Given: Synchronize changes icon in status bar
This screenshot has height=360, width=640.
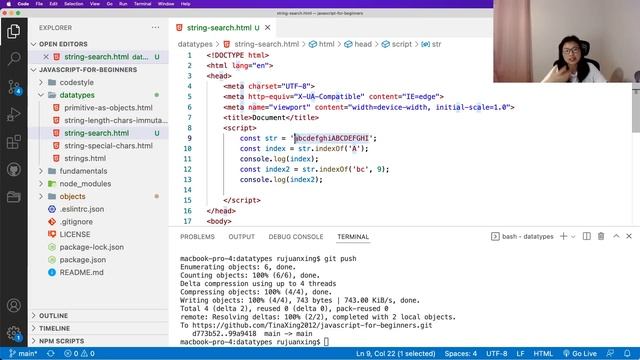Looking at the screenshot, I should point(51,353).
